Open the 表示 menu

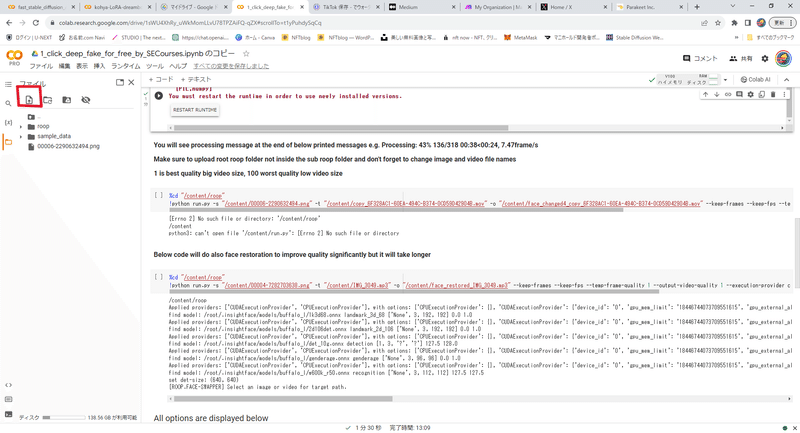82,66
